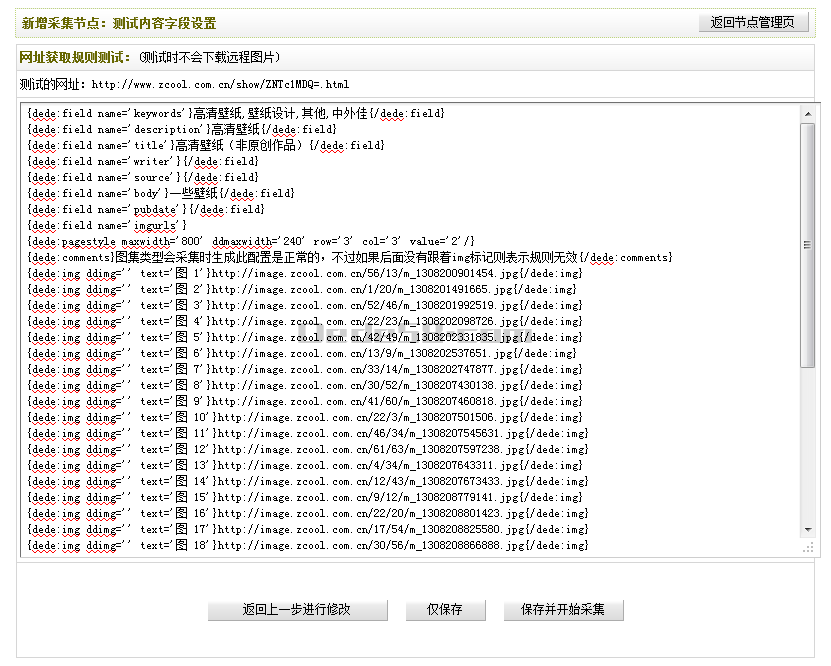Click 保存并开始采集 to save and start

(x=563, y=610)
